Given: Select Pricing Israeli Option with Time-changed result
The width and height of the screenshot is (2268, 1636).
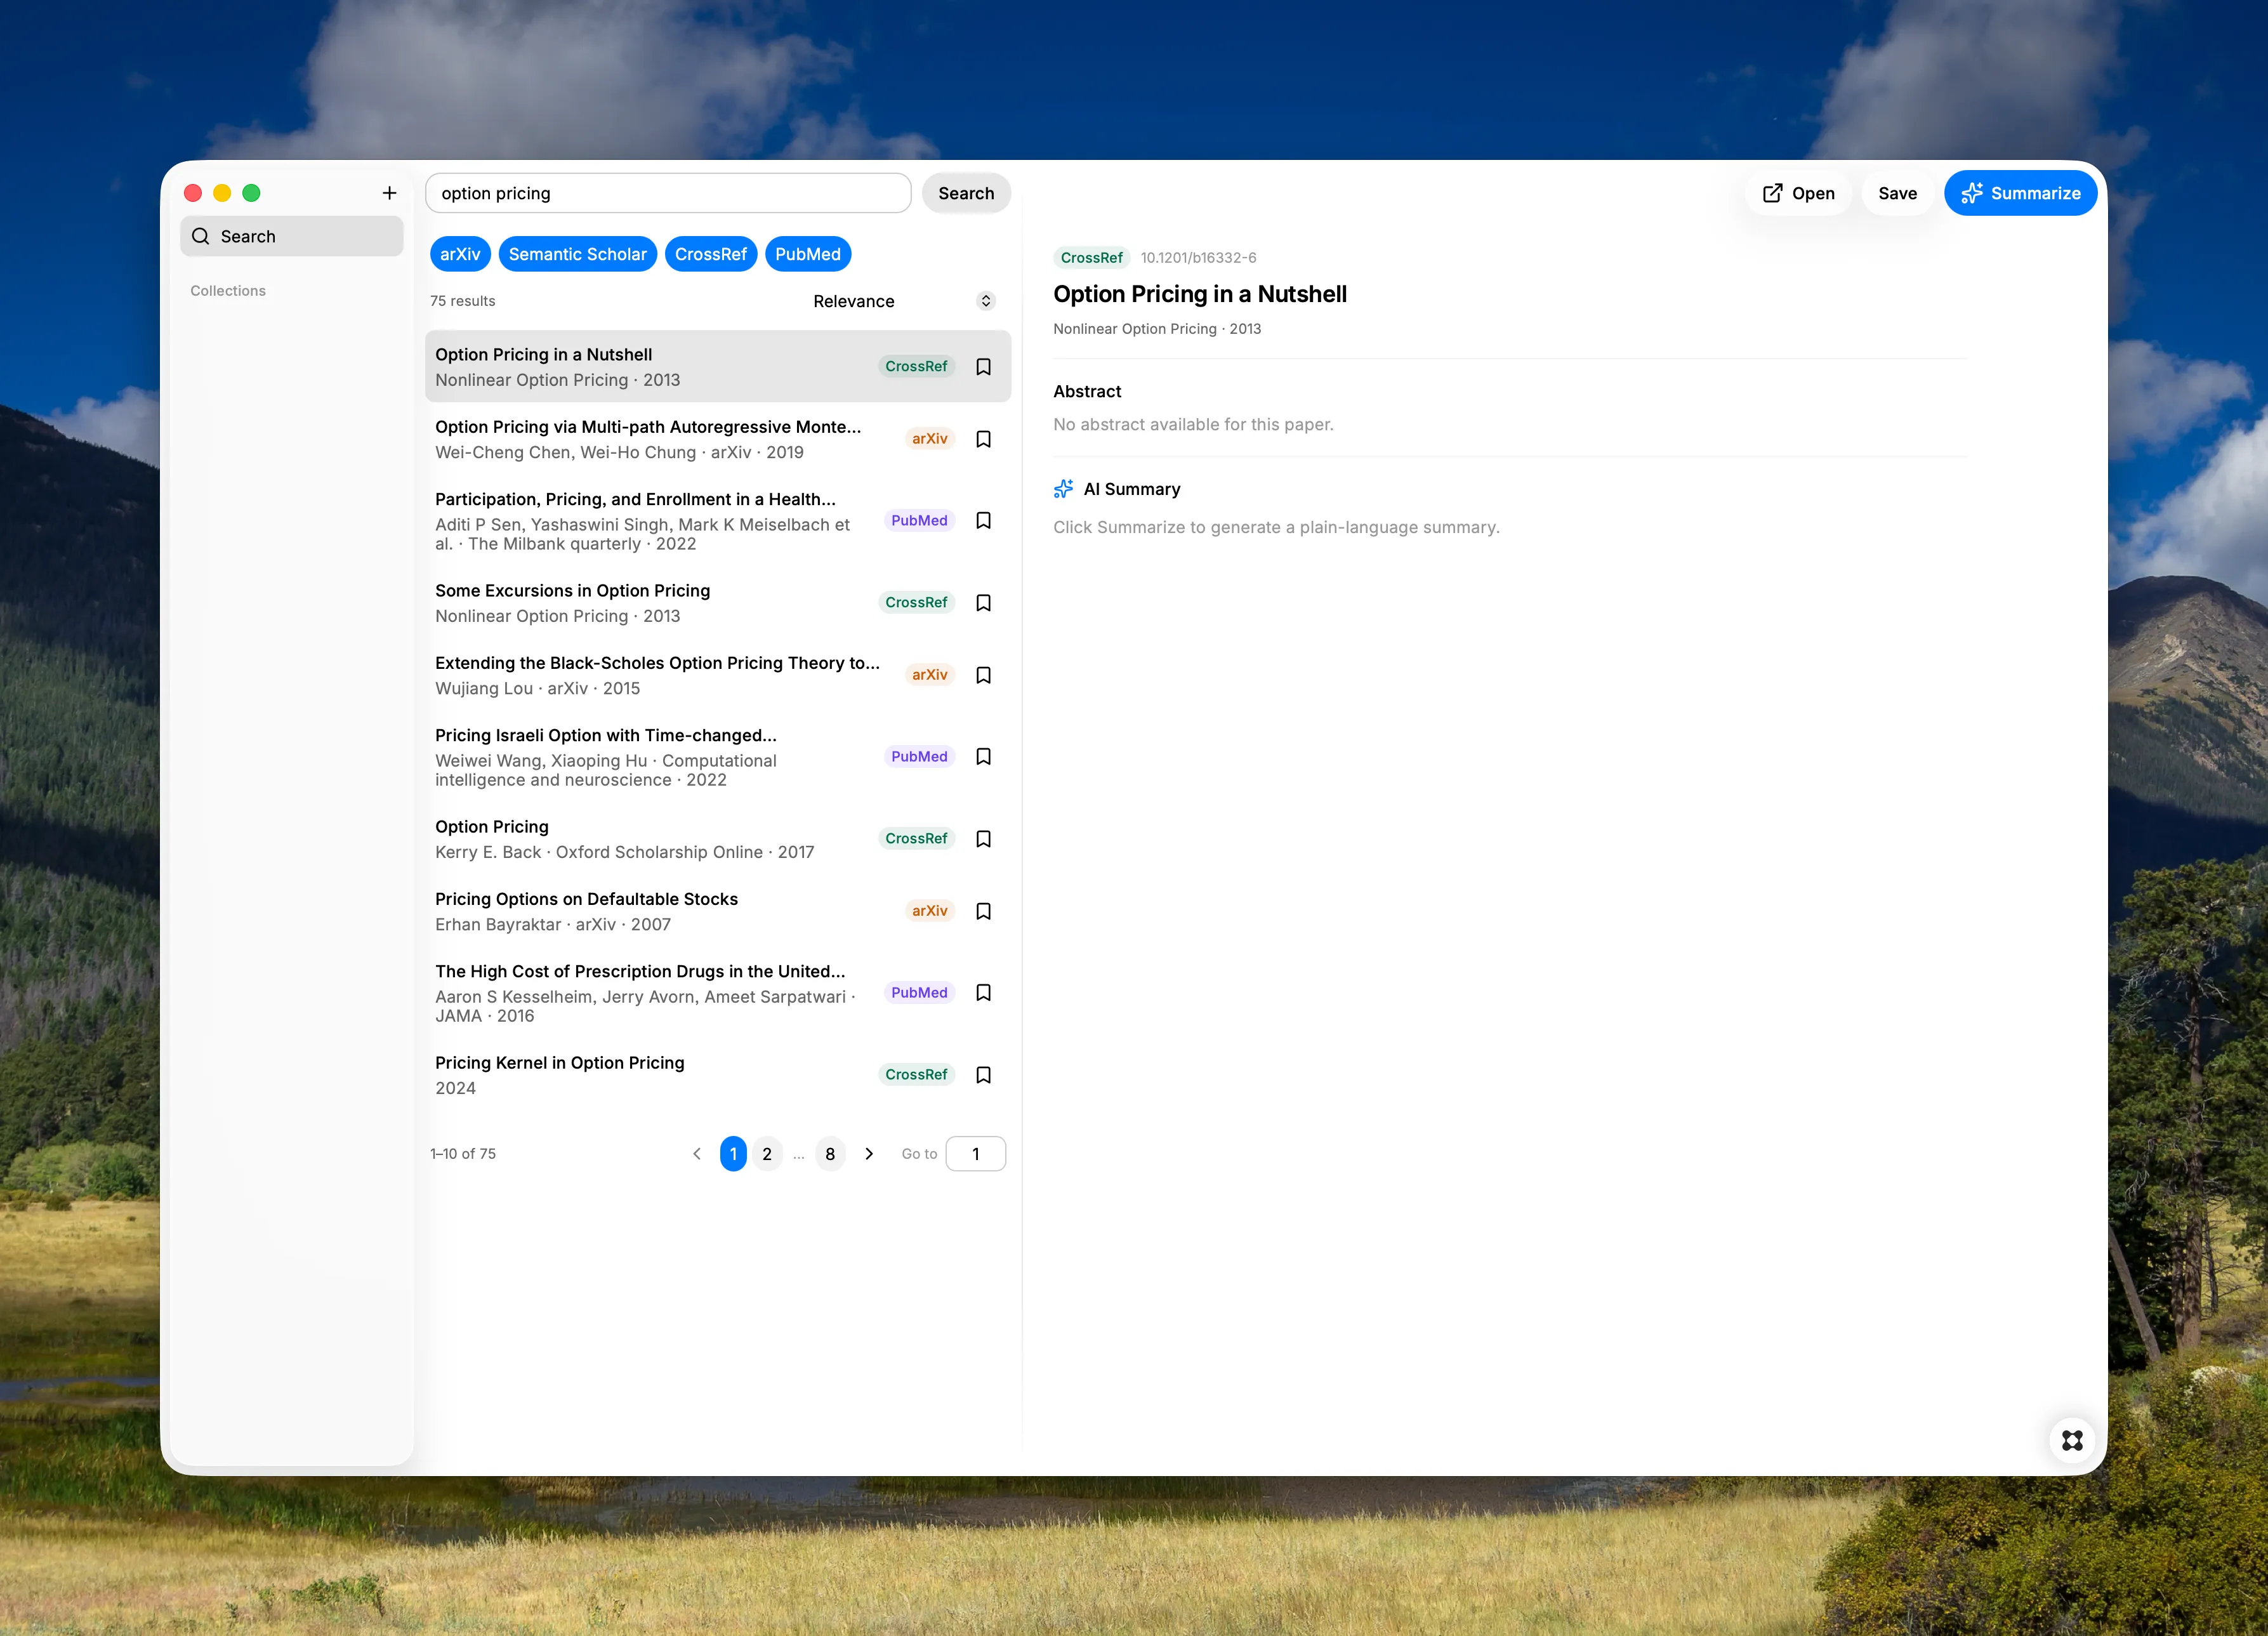Looking at the screenshot, I should [718, 757].
